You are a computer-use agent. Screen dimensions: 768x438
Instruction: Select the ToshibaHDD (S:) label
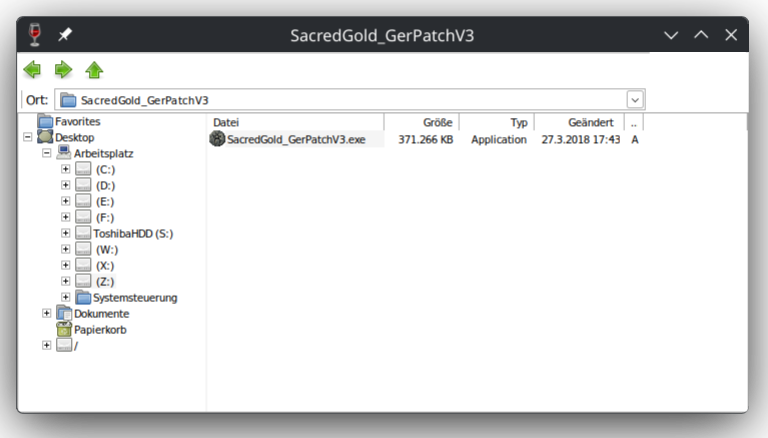(x=133, y=234)
